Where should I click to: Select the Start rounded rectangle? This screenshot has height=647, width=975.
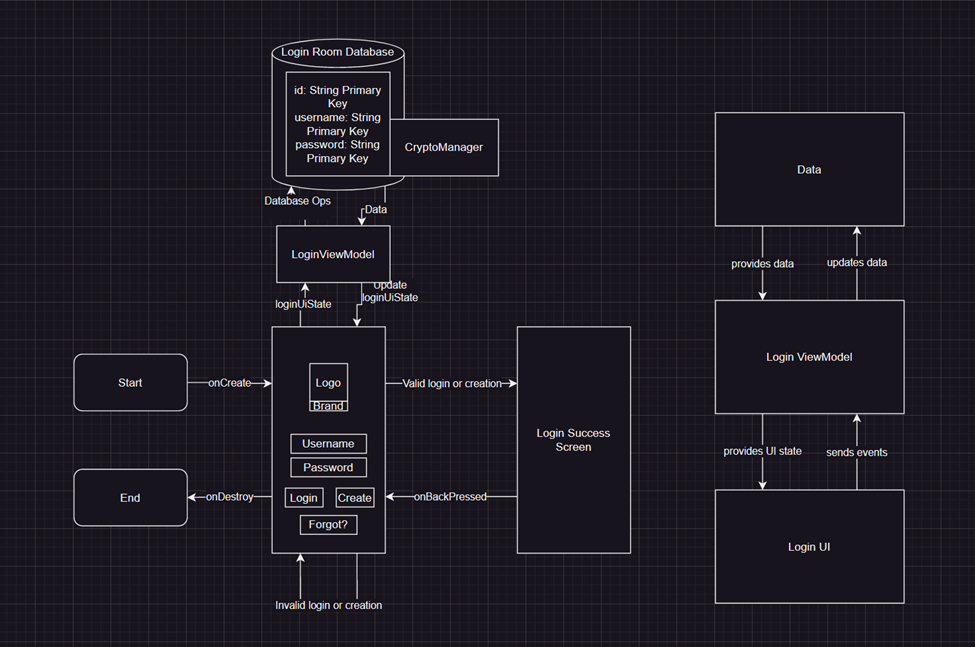pyautogui.click(x=130, y=382)
